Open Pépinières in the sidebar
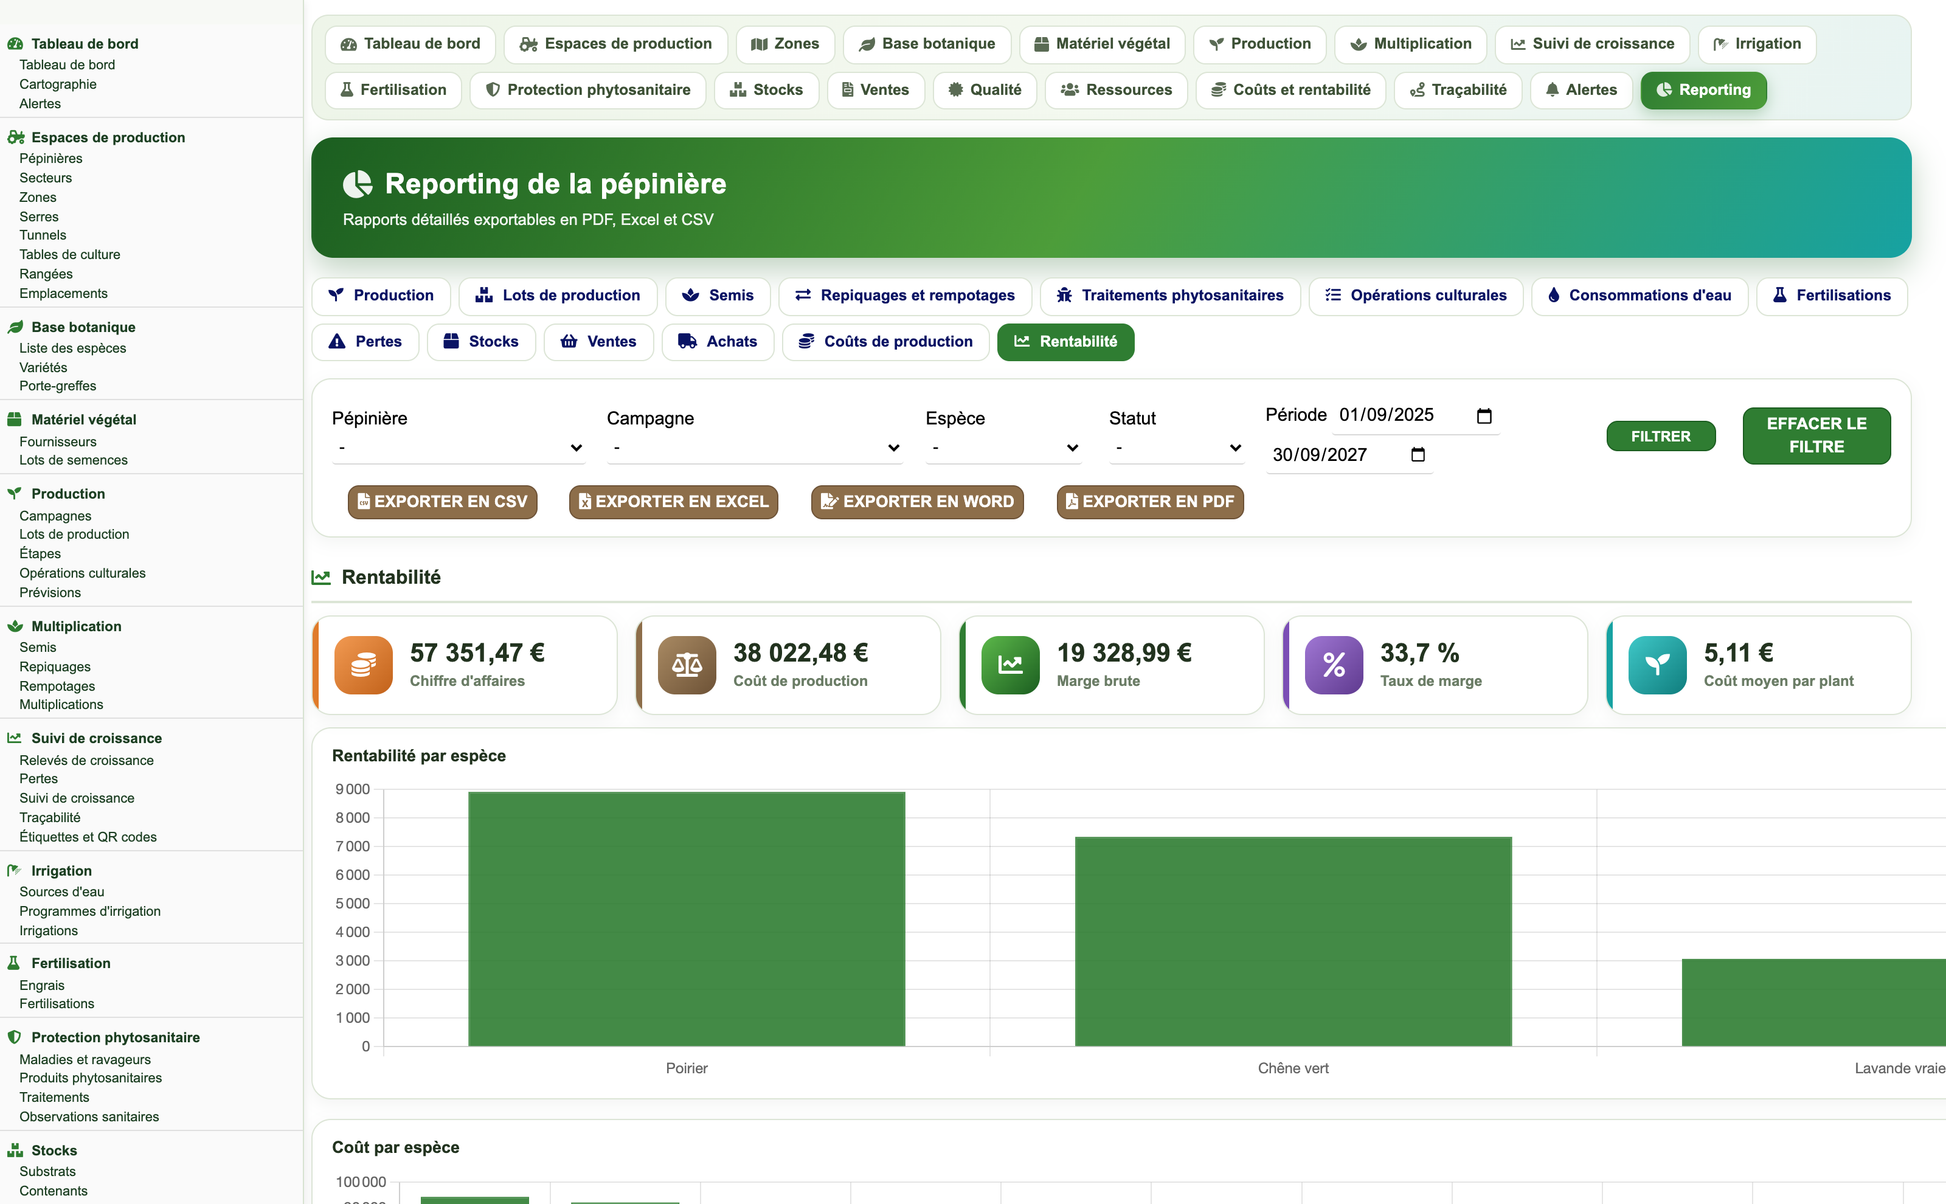 click(51, 158)
